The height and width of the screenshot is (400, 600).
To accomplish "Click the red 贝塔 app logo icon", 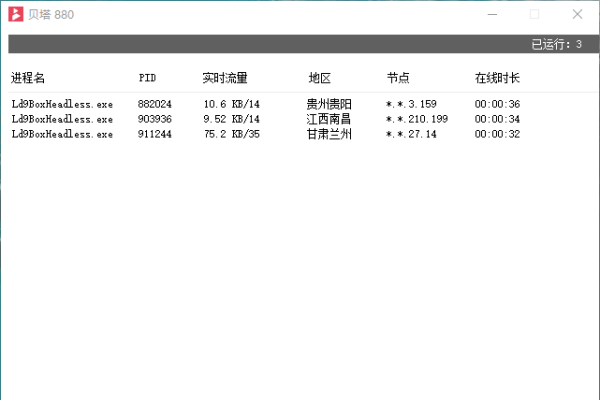I will (x=17, y=14).
